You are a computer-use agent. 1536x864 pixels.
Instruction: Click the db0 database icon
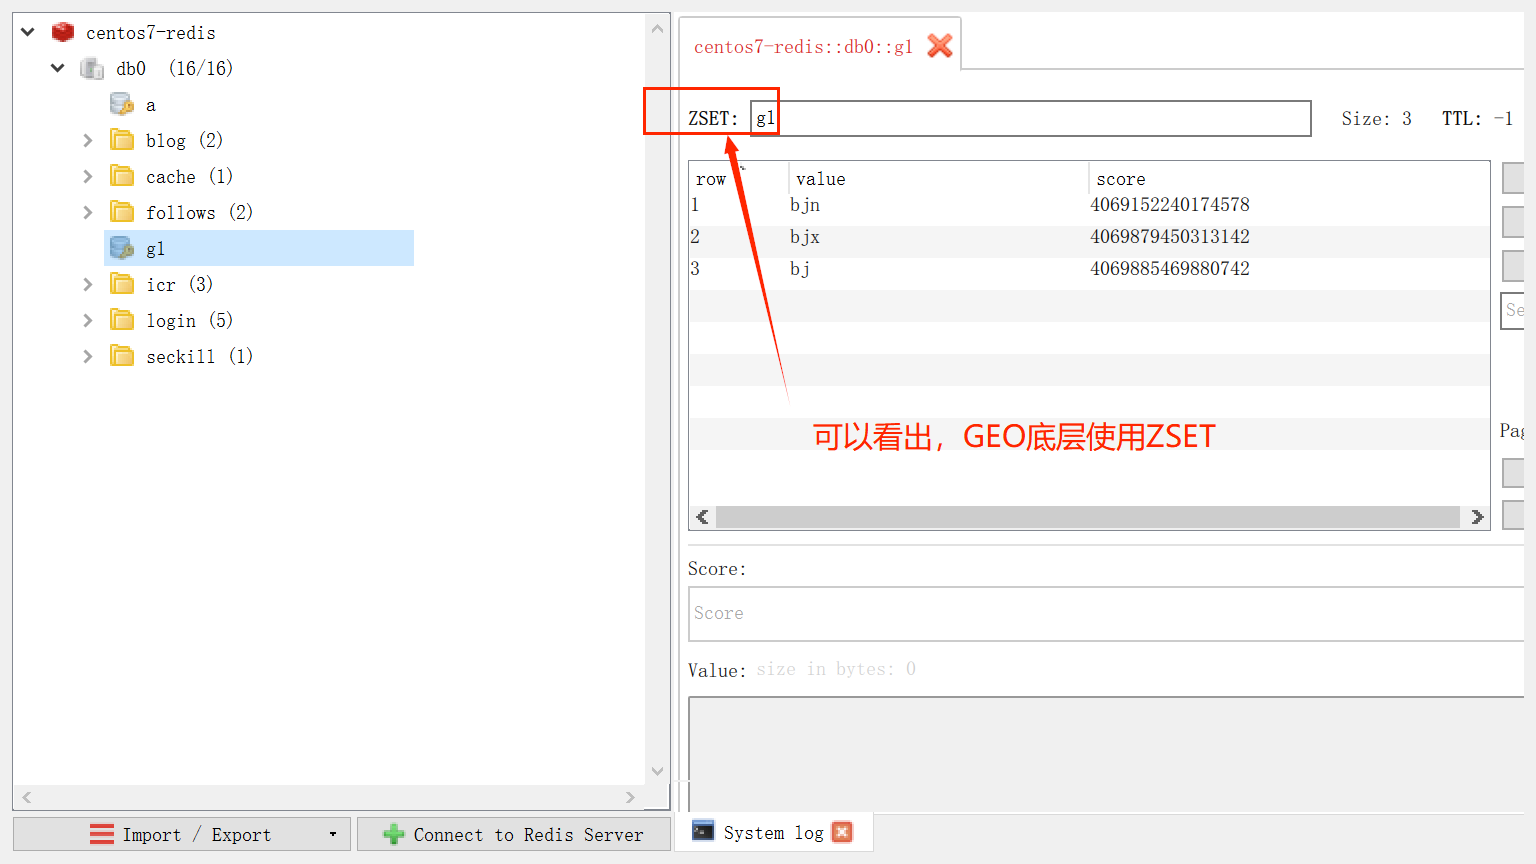click(x=92, y=68)
